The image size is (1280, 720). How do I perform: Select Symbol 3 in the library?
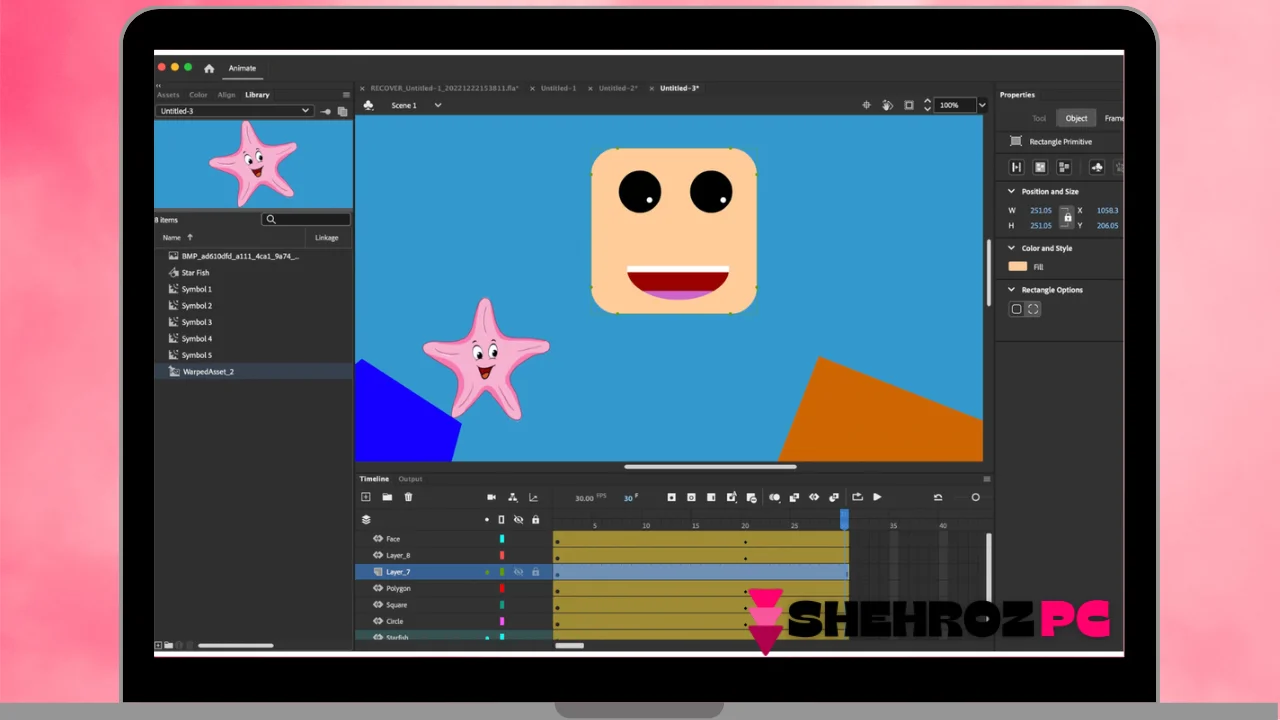point(196,322)
